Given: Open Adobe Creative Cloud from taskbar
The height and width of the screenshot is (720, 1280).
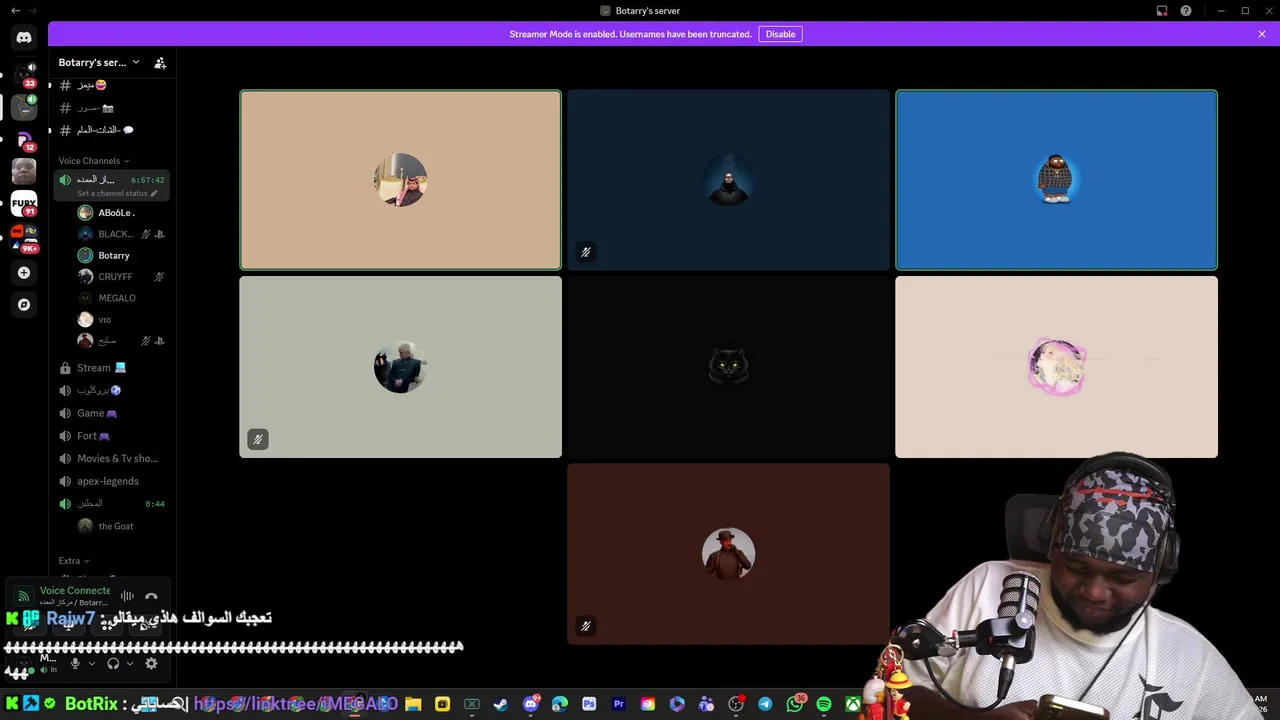Looking at the screenshot, I should point(648,704).
